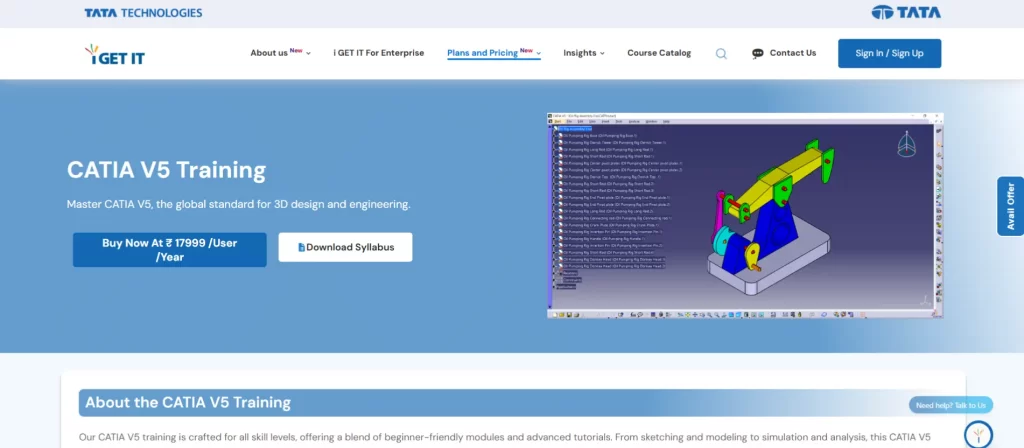
Task: Download the Syllabus file
Action: click(x=345, y=248)
